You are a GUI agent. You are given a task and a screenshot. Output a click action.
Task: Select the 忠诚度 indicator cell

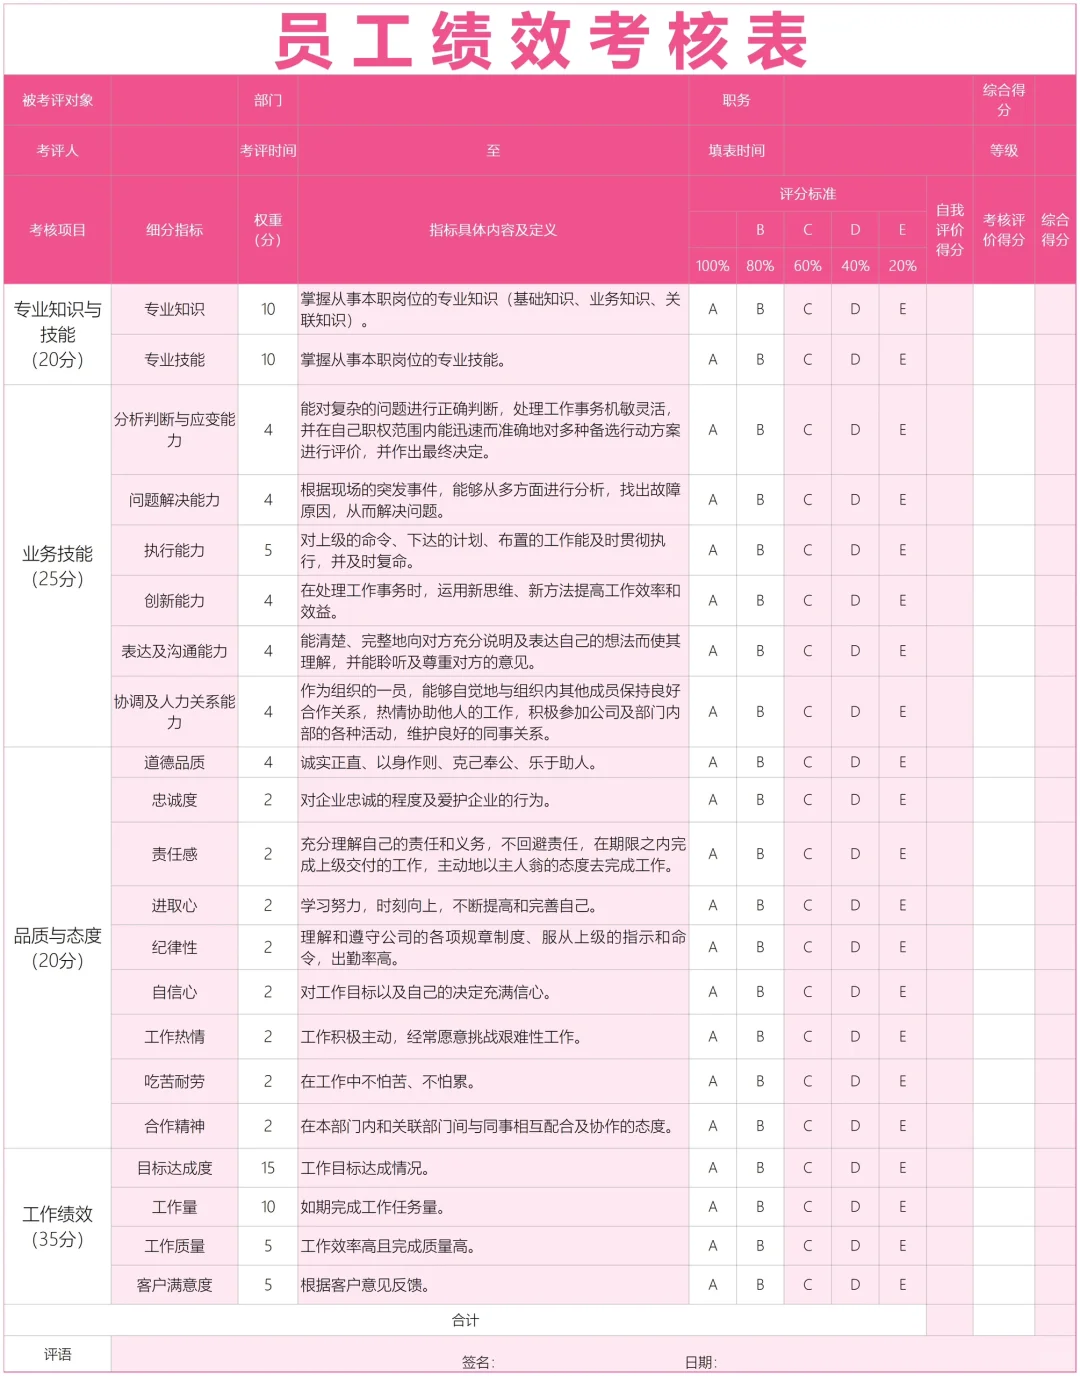click(x=174, y=800)
